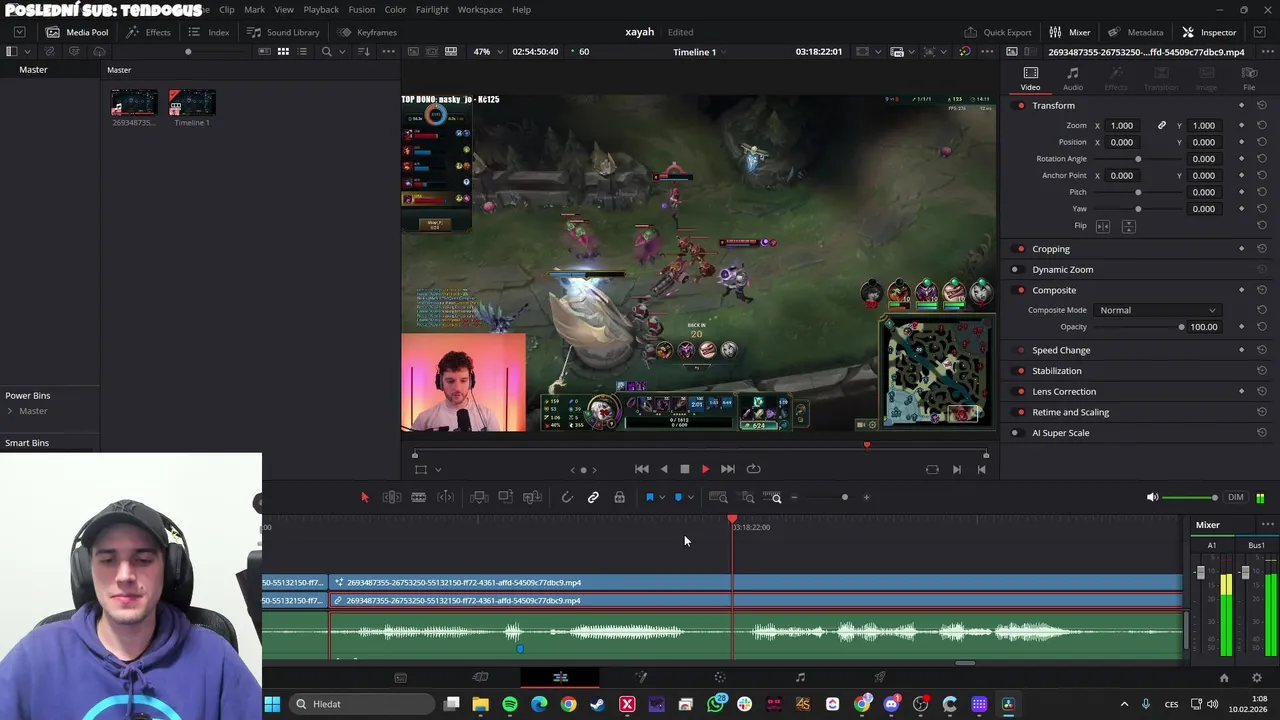Select the Timeline 1 thumbnail
The height and width of the screenshot is (720, 1280).
tap(192, 102)
